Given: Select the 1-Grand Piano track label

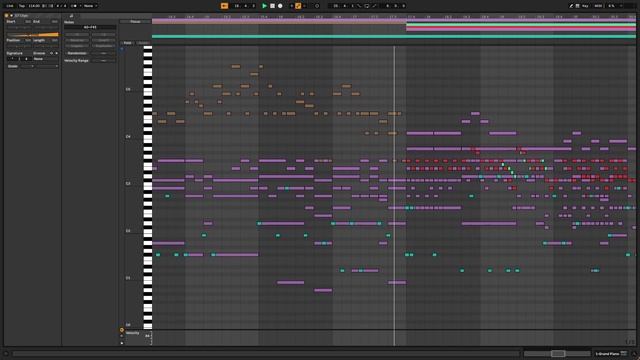Looking at the screenshot, I should [607, 353].
